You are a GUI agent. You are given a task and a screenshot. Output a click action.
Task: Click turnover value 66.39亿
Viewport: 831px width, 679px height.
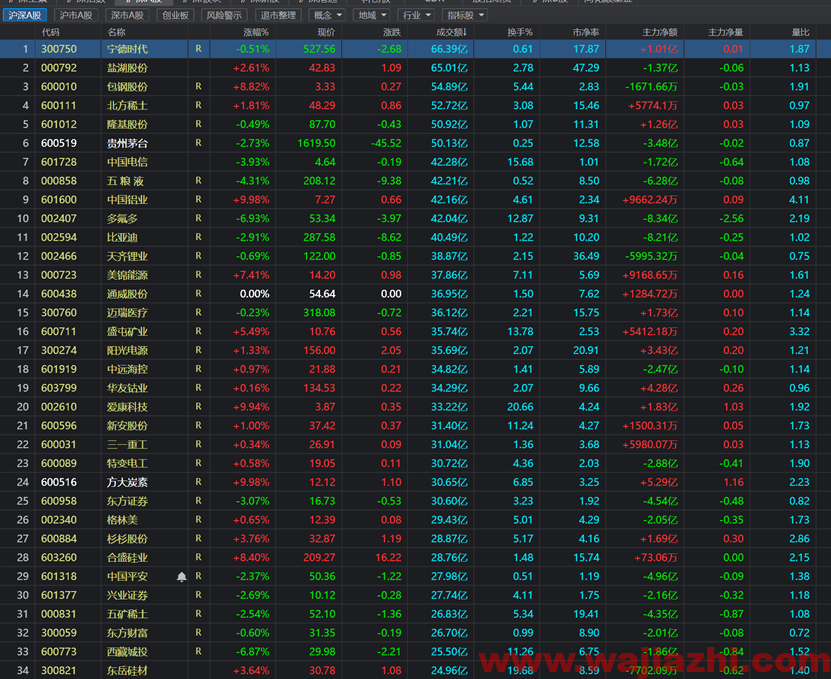pos(449,49)
